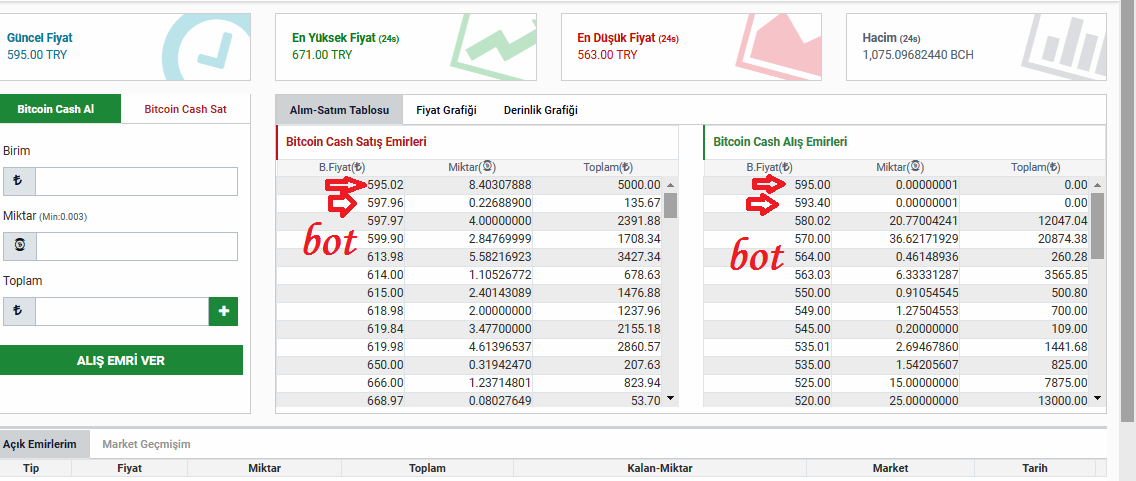Click the bar chart icon in Hacim card
Viewport: 1136px width, 481px height.
(x=1065, y=48)
